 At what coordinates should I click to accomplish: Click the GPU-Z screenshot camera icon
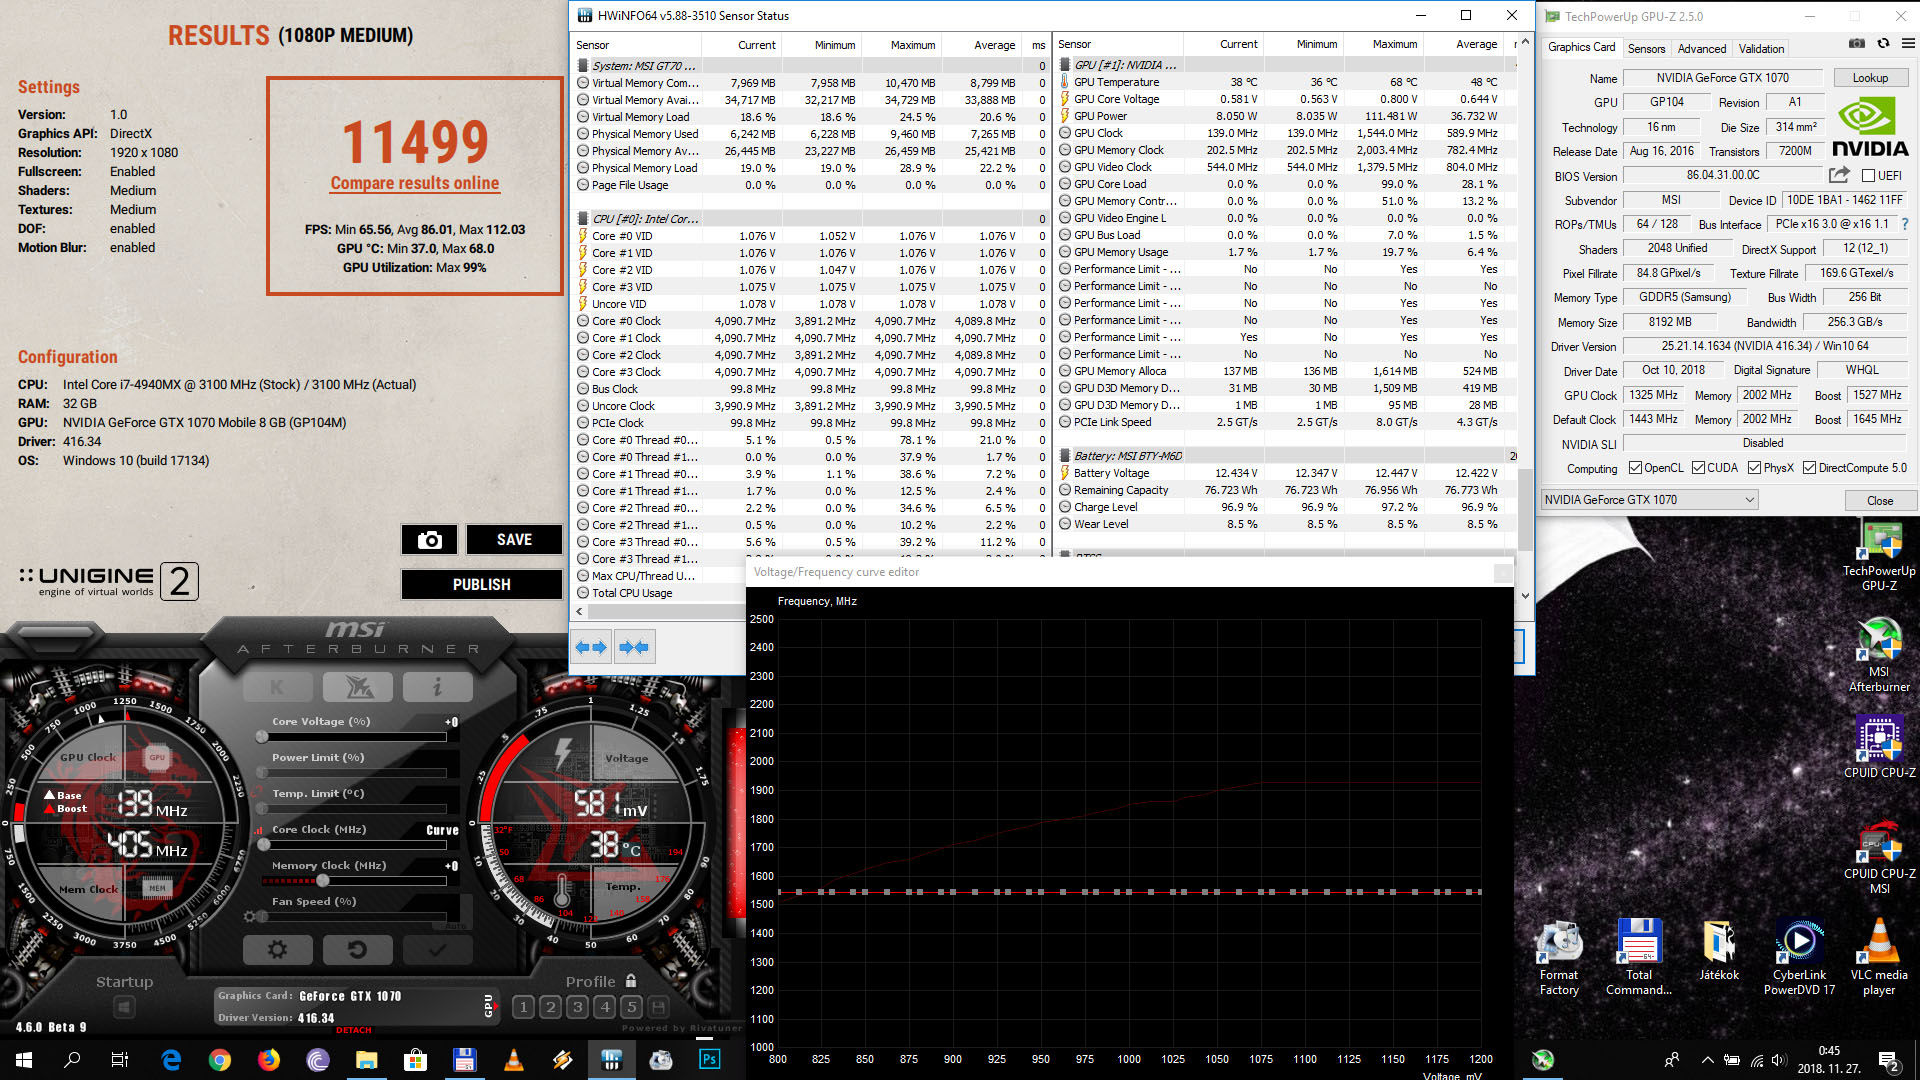[x=1857, y=44]
